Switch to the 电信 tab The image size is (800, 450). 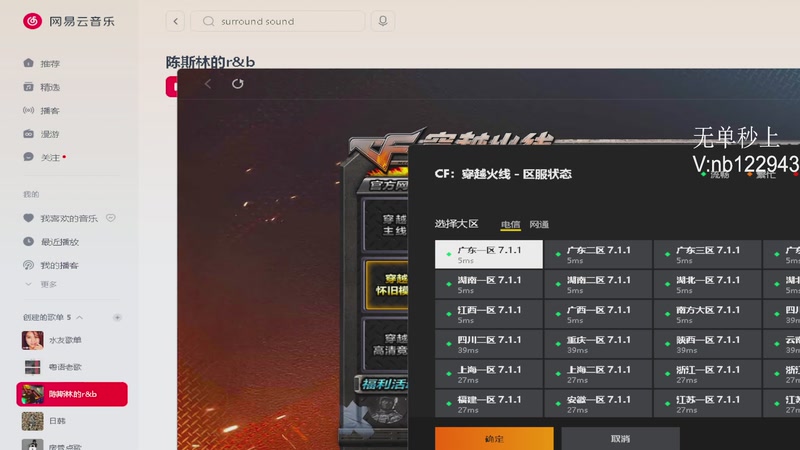click(x=510, y=224)
